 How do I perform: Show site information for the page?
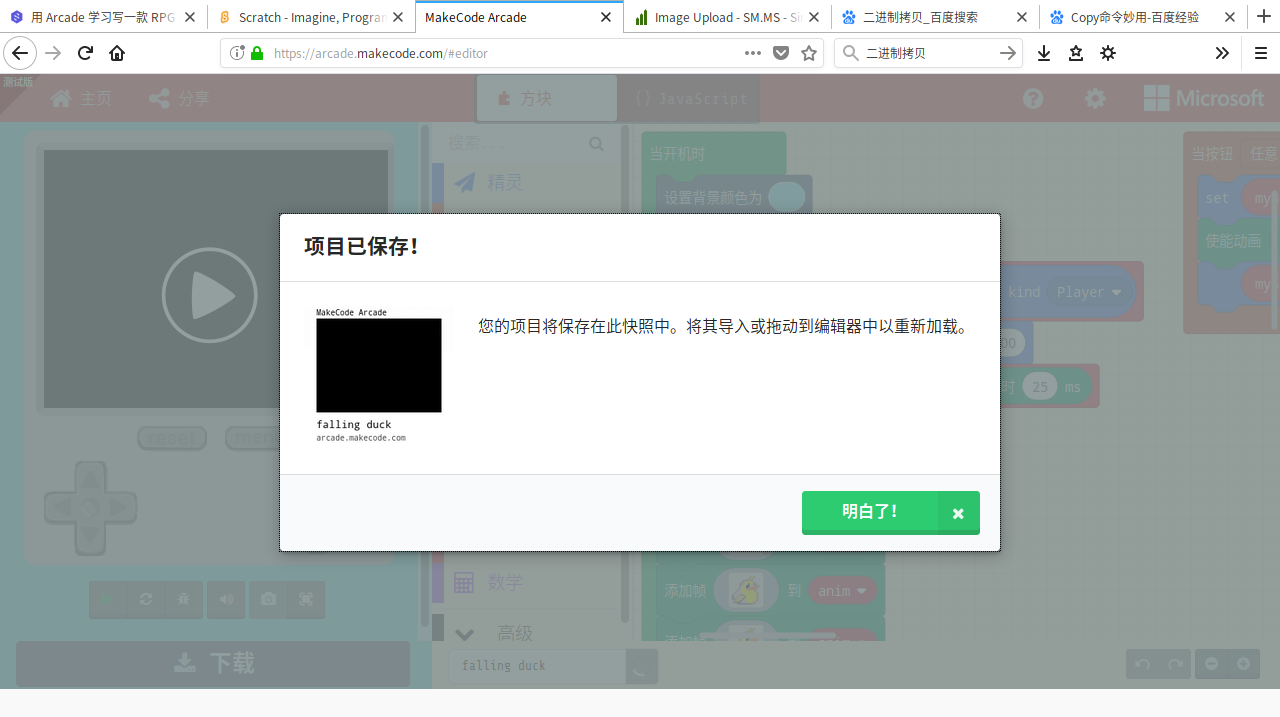click(237, 53)
